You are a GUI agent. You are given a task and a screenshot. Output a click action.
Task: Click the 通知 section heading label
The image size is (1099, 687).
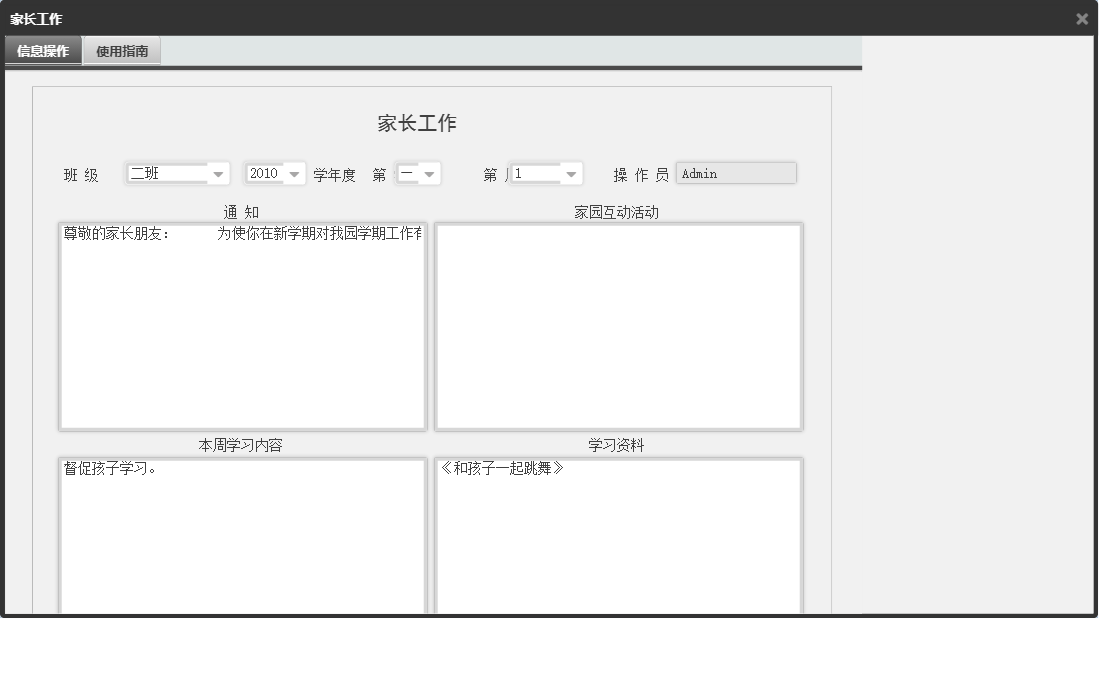[x=243, y=211]
